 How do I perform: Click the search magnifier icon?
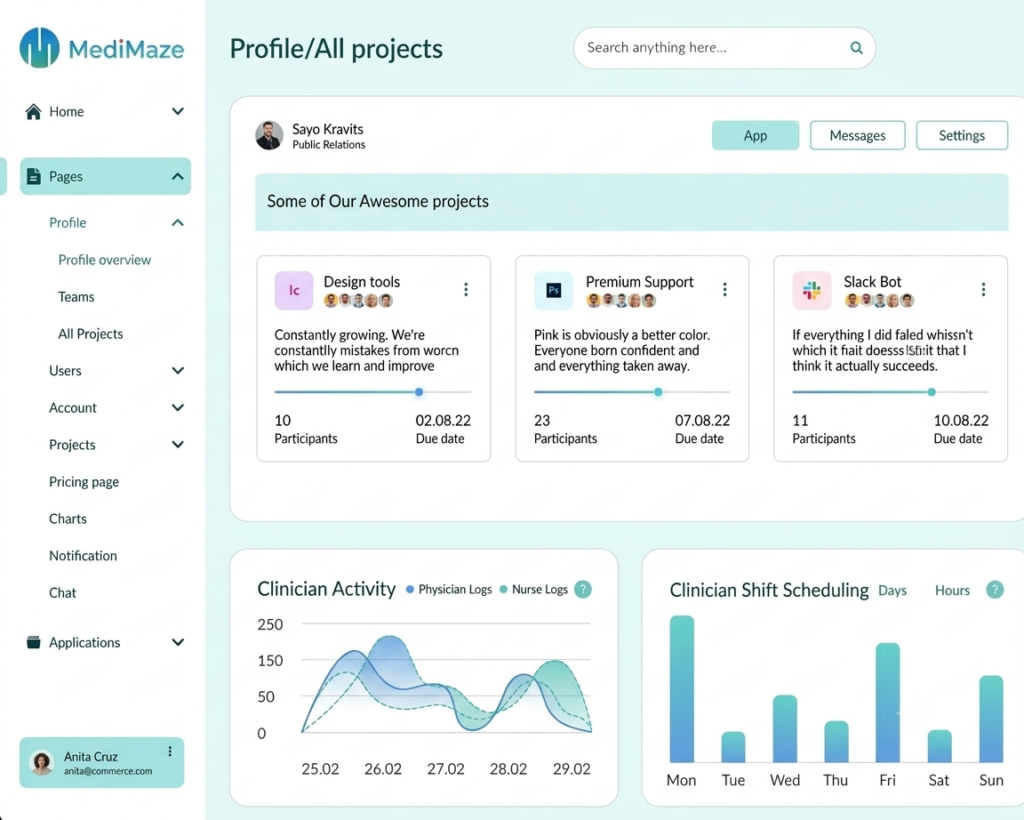(856, 48)
